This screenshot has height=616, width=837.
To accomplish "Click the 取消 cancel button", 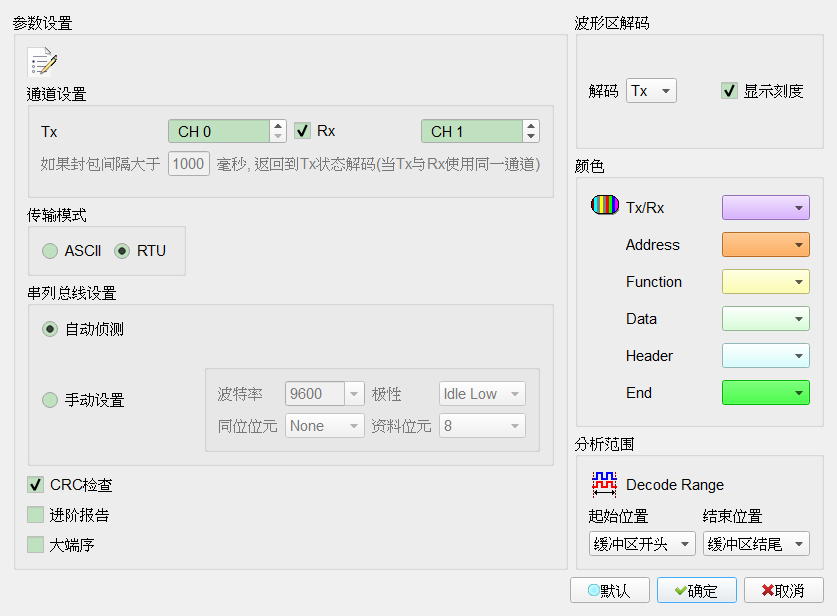I will (x=784, y=590).
